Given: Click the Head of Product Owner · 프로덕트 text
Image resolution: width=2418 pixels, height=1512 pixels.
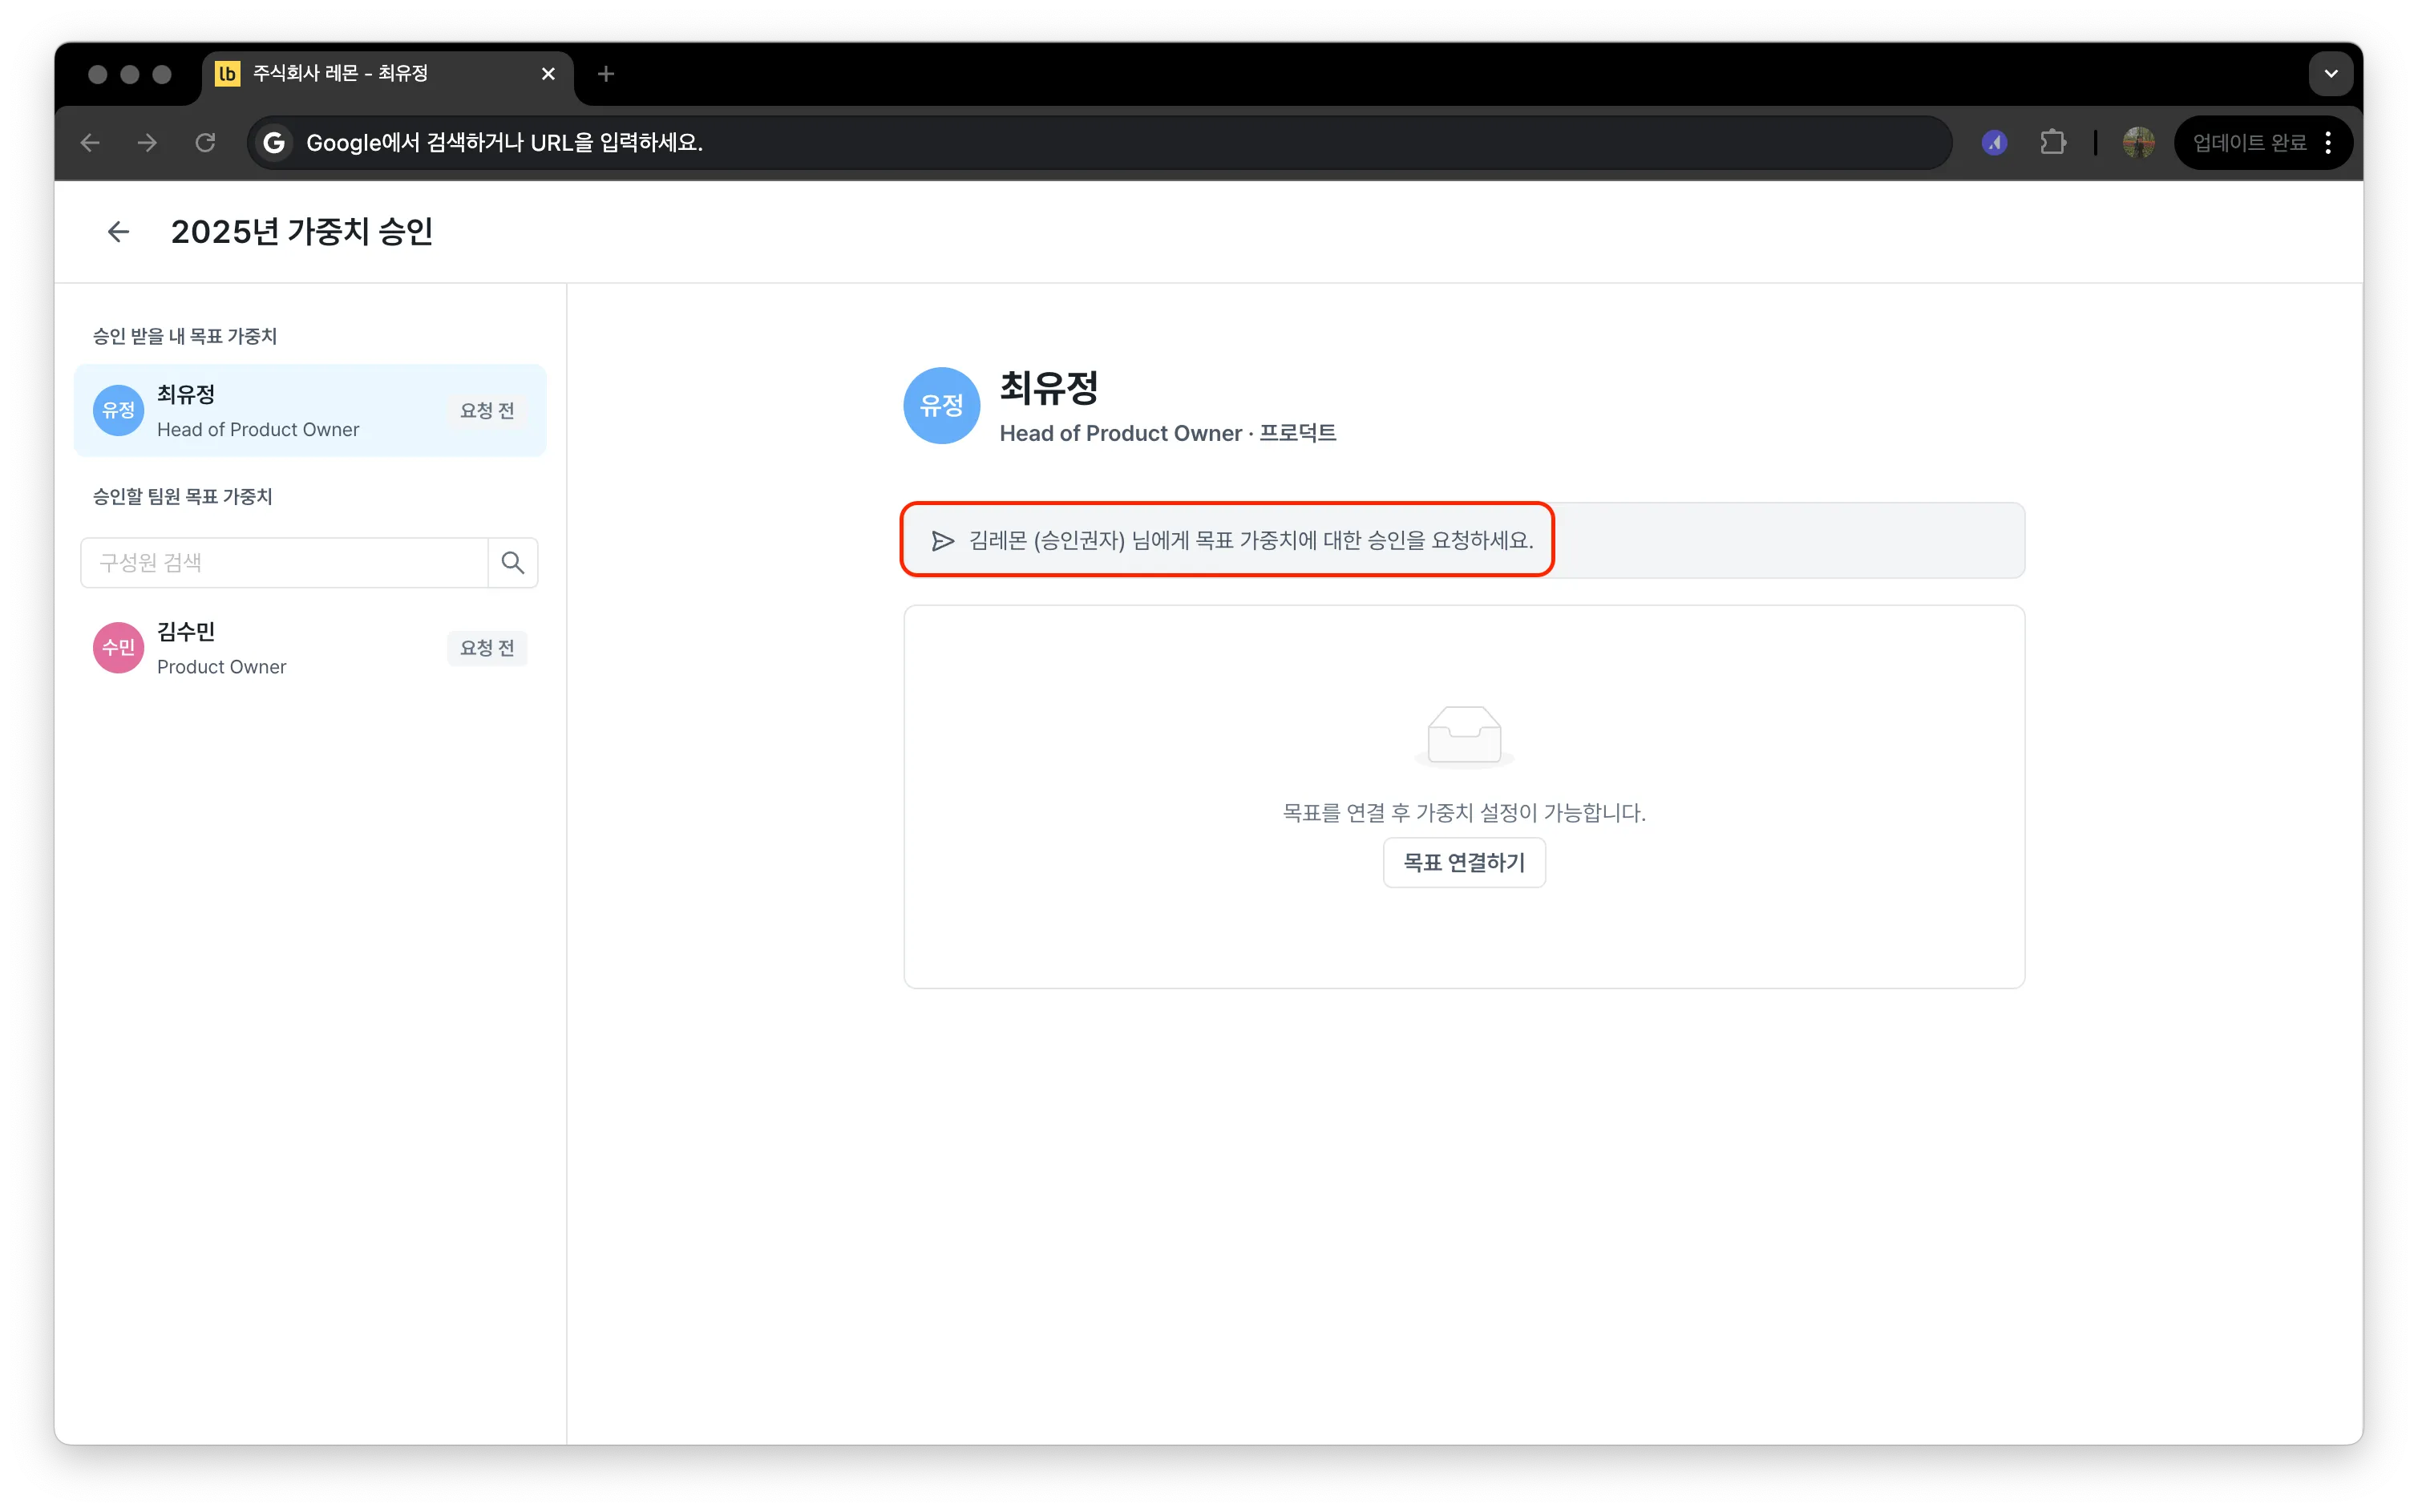Looking at the screenshot, I should [x=1168, y=433].
